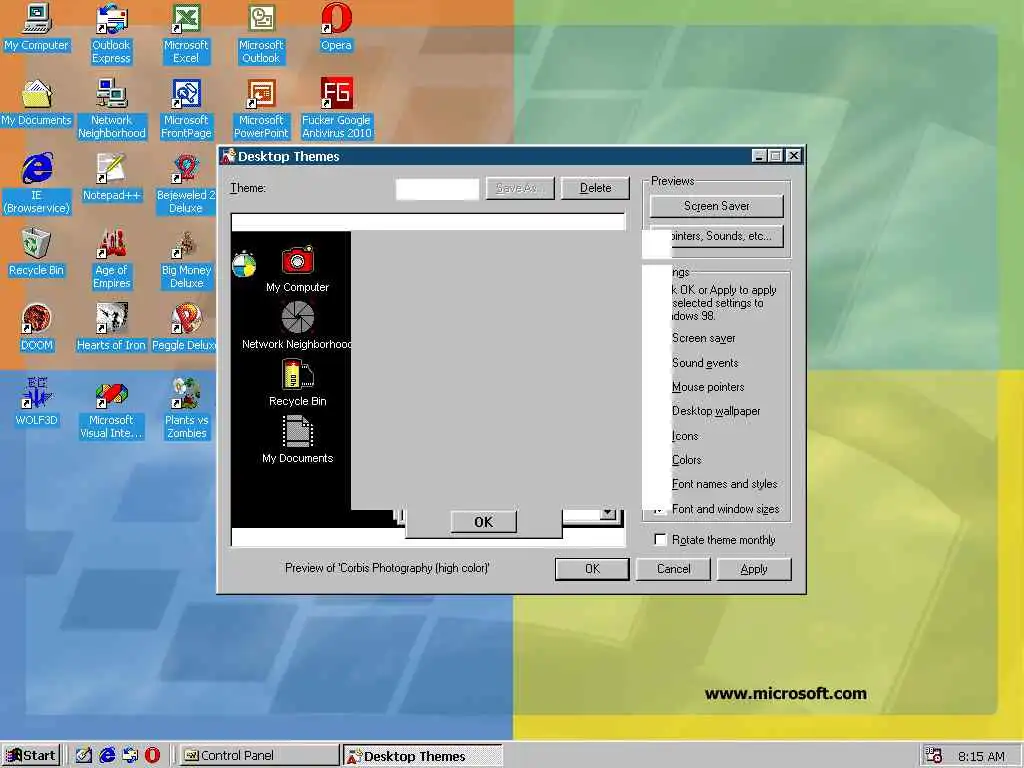Viewport: 1024px width, 768px height.
Task: Click Microsoft Visual Inte... shortcut
Action: (112, 409)
